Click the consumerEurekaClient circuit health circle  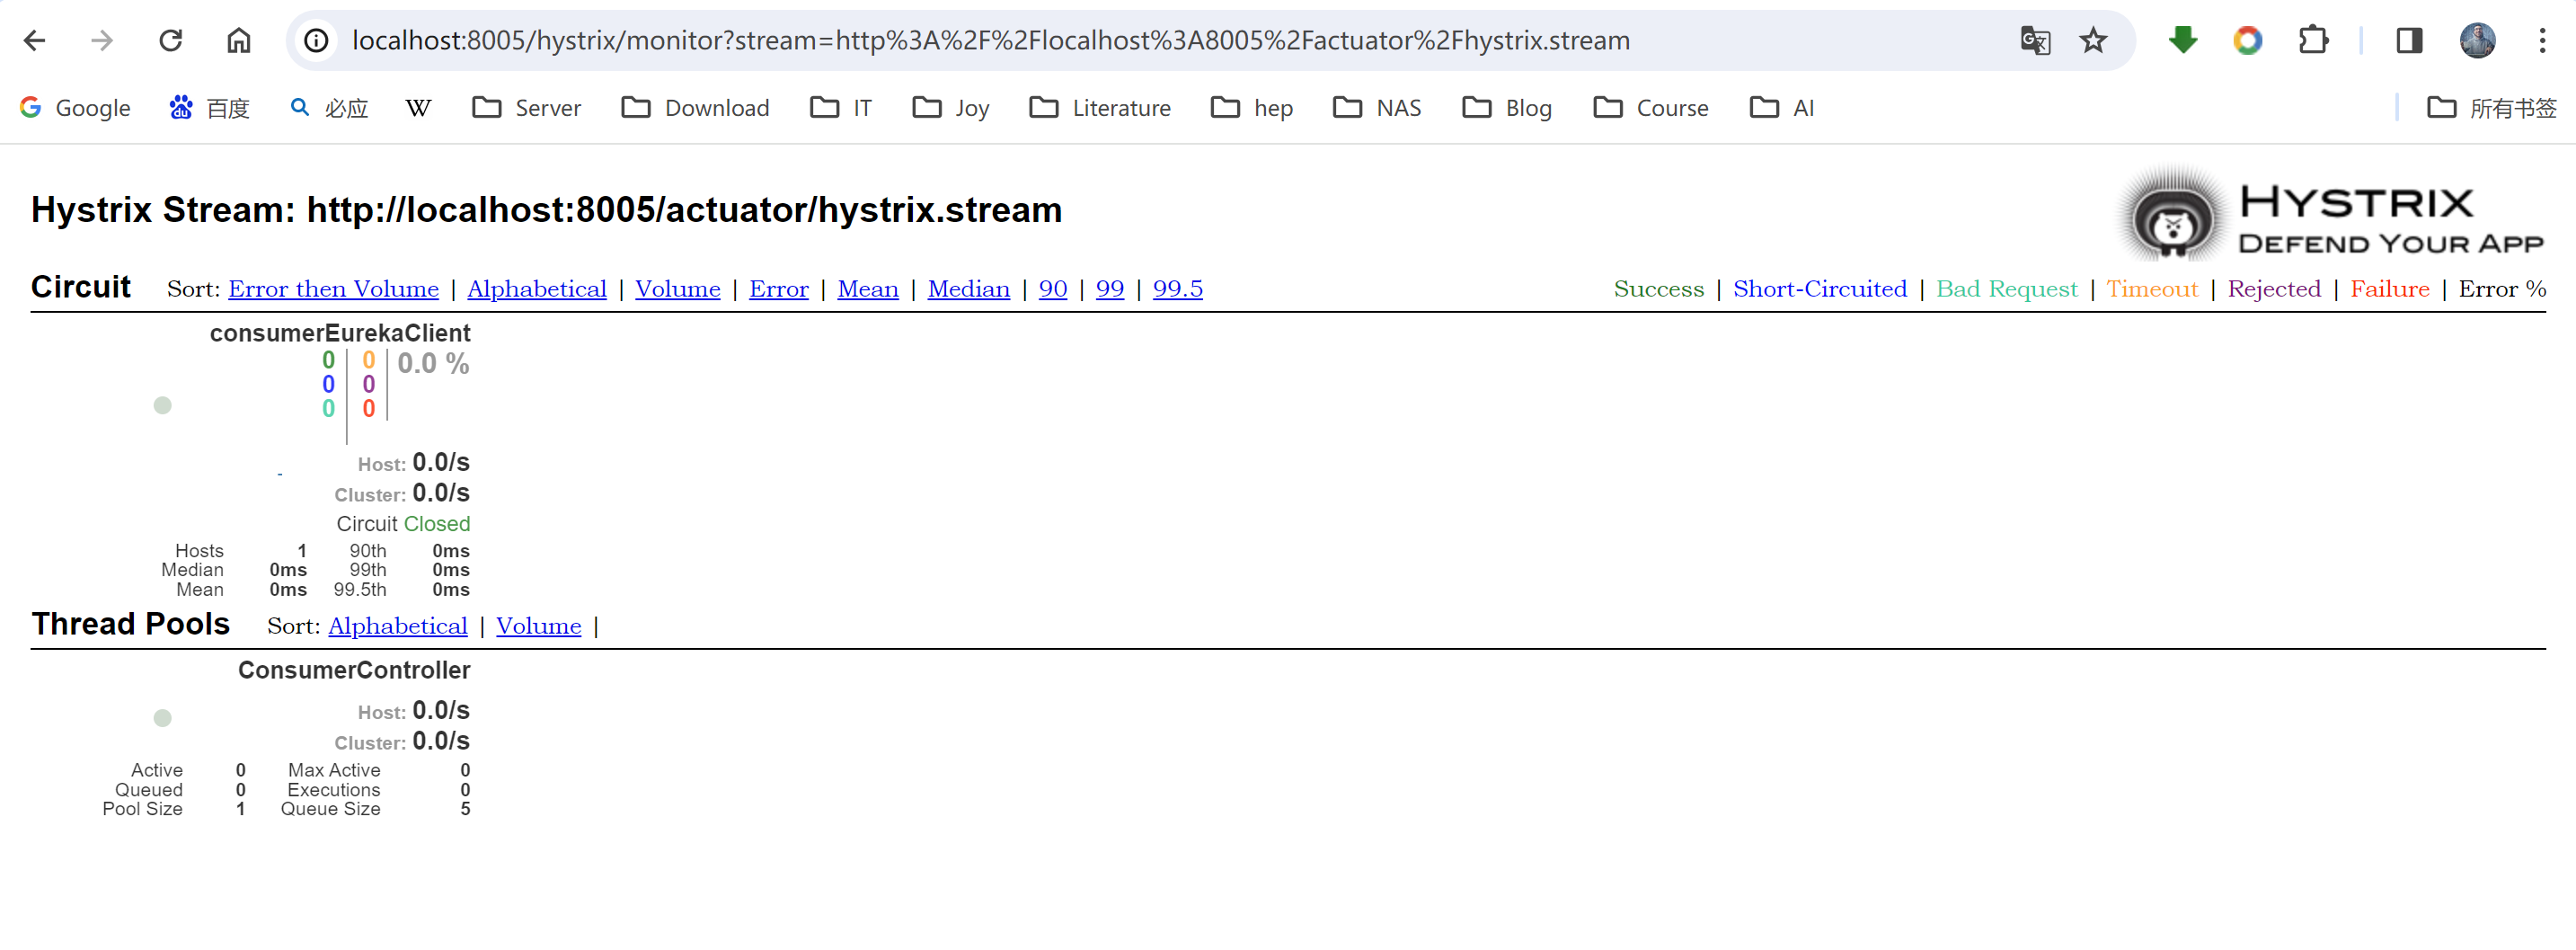click(x=163, y=405)
